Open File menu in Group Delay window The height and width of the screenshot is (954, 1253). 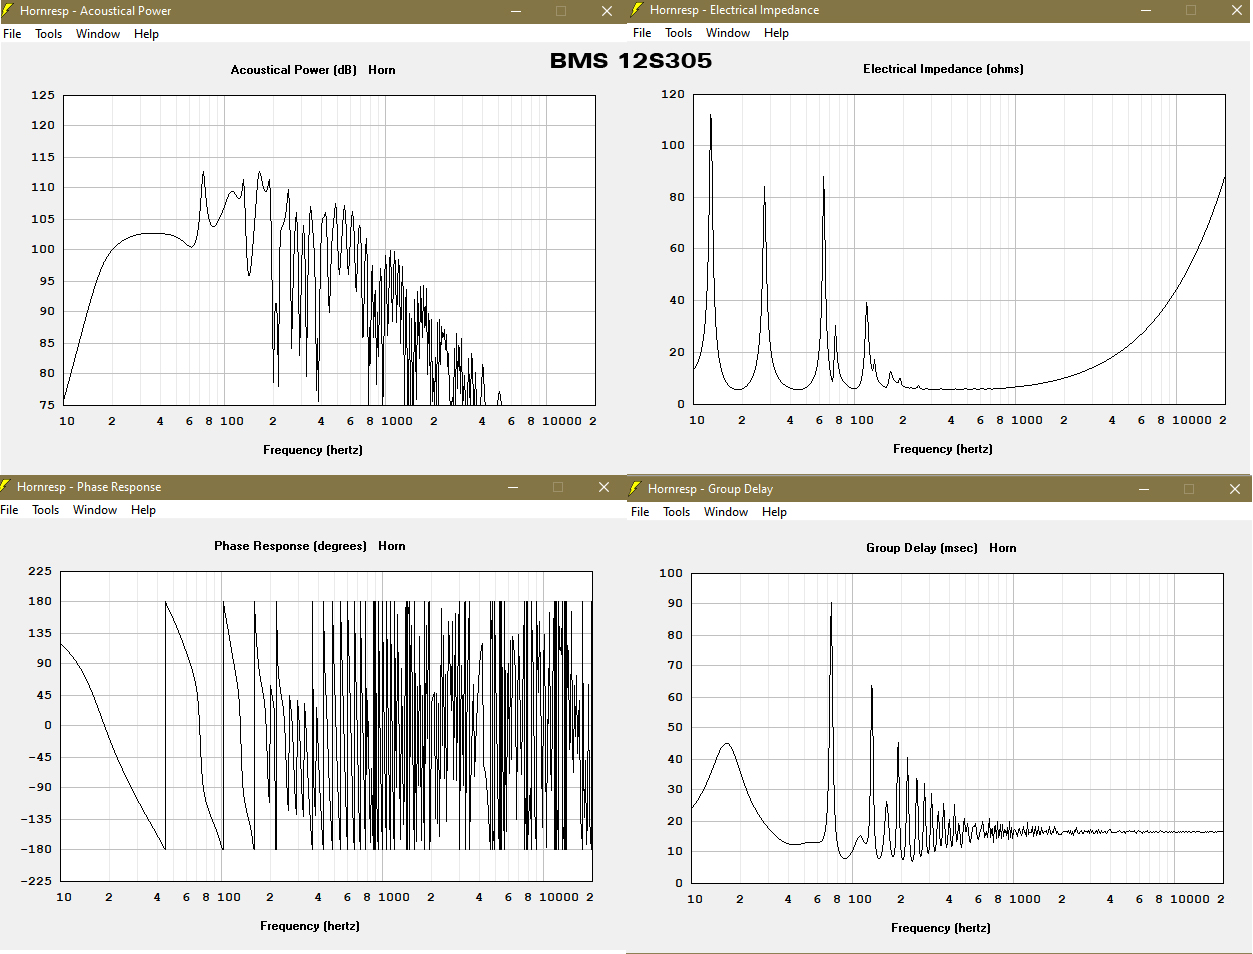click(640, 512)
